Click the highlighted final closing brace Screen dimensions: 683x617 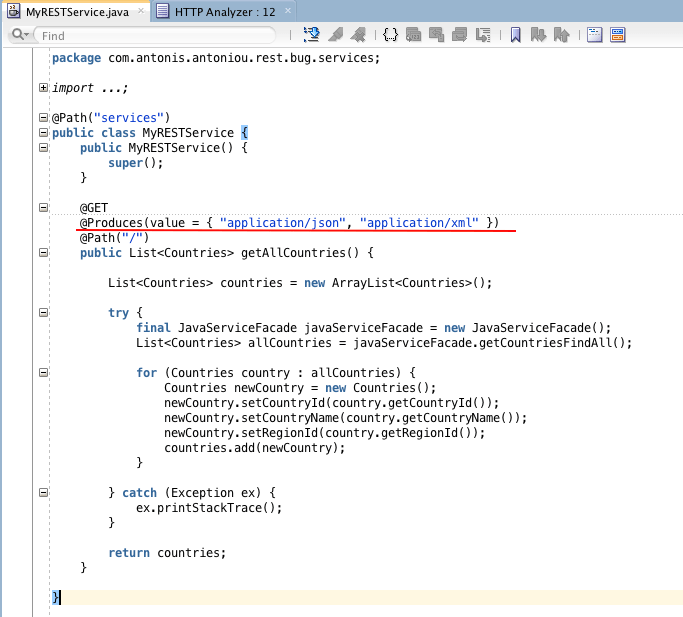[x=56, y=597]
